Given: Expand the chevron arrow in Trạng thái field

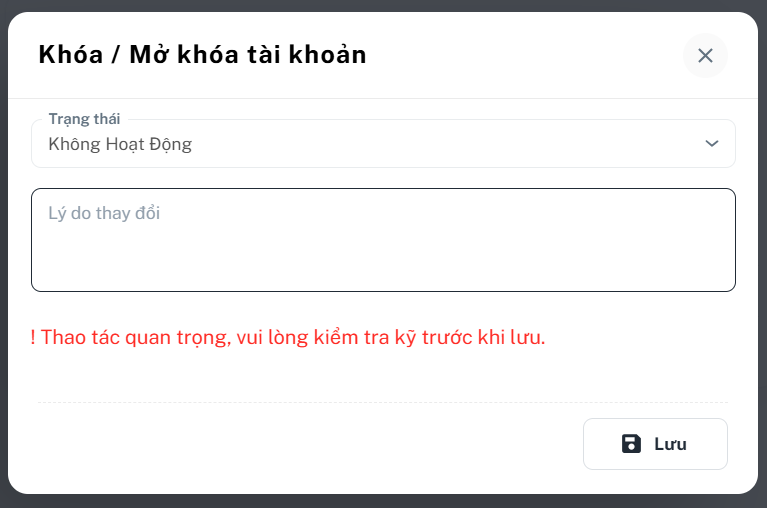Looking at the screenshot, I should coord(712,143).
